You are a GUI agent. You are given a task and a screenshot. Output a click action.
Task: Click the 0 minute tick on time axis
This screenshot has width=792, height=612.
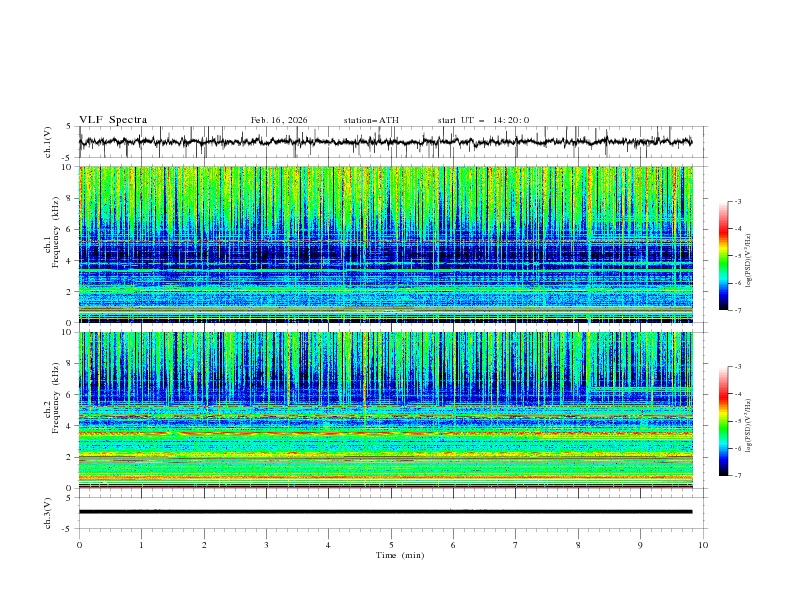[x=79, y=545]
